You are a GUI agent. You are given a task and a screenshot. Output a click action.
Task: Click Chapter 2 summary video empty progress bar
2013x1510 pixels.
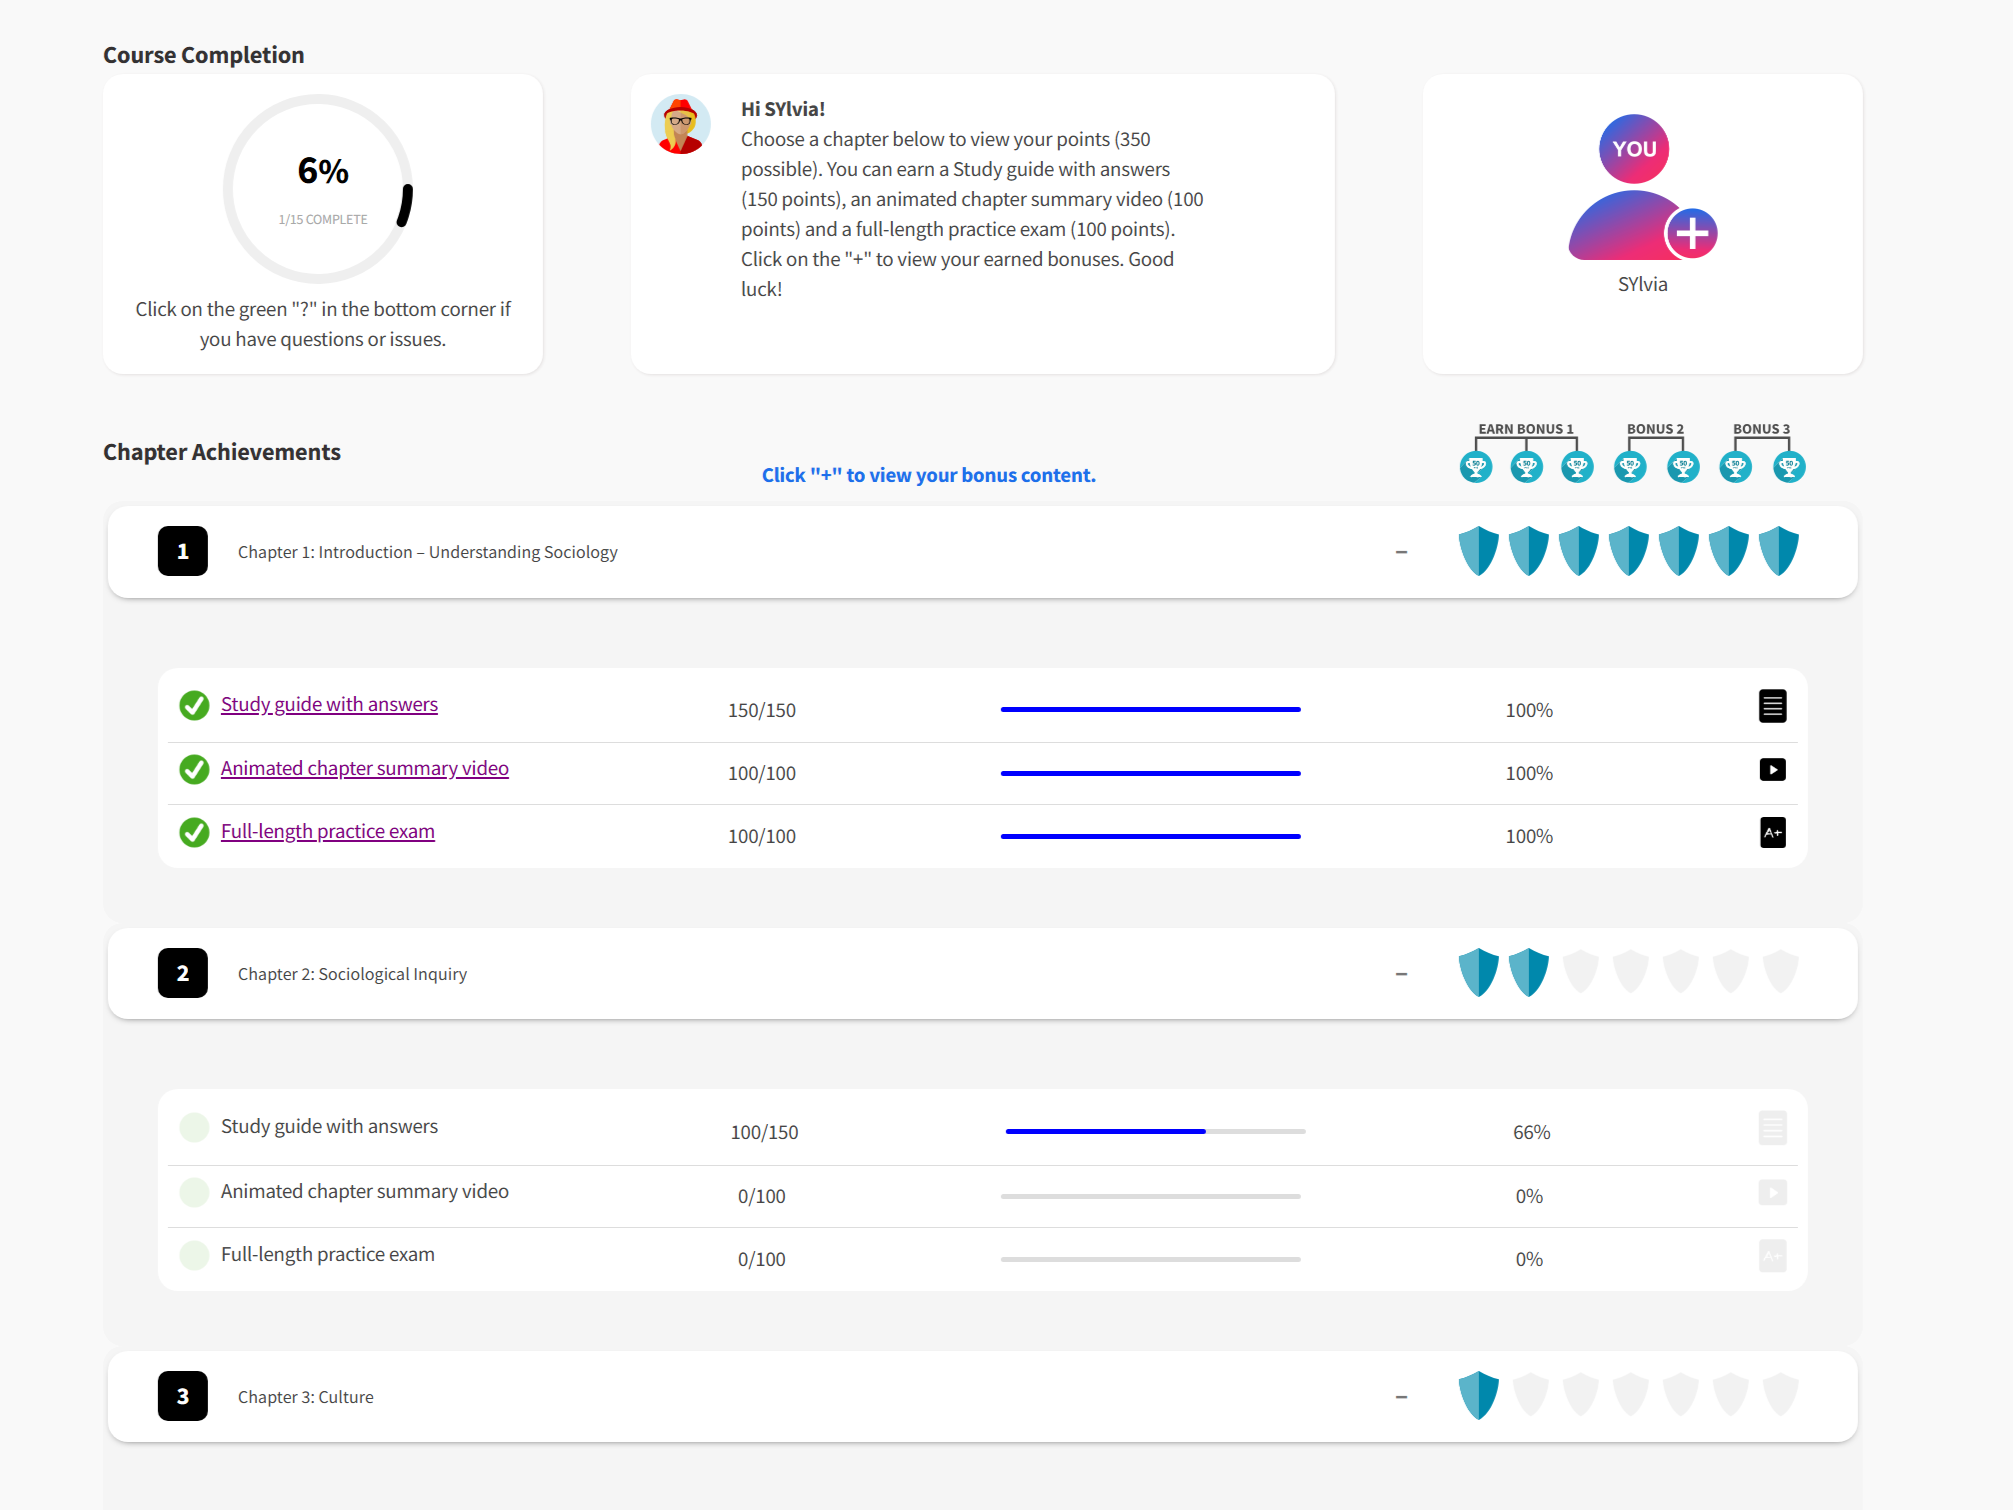pyautogui.click(x=1151, y=1196)
